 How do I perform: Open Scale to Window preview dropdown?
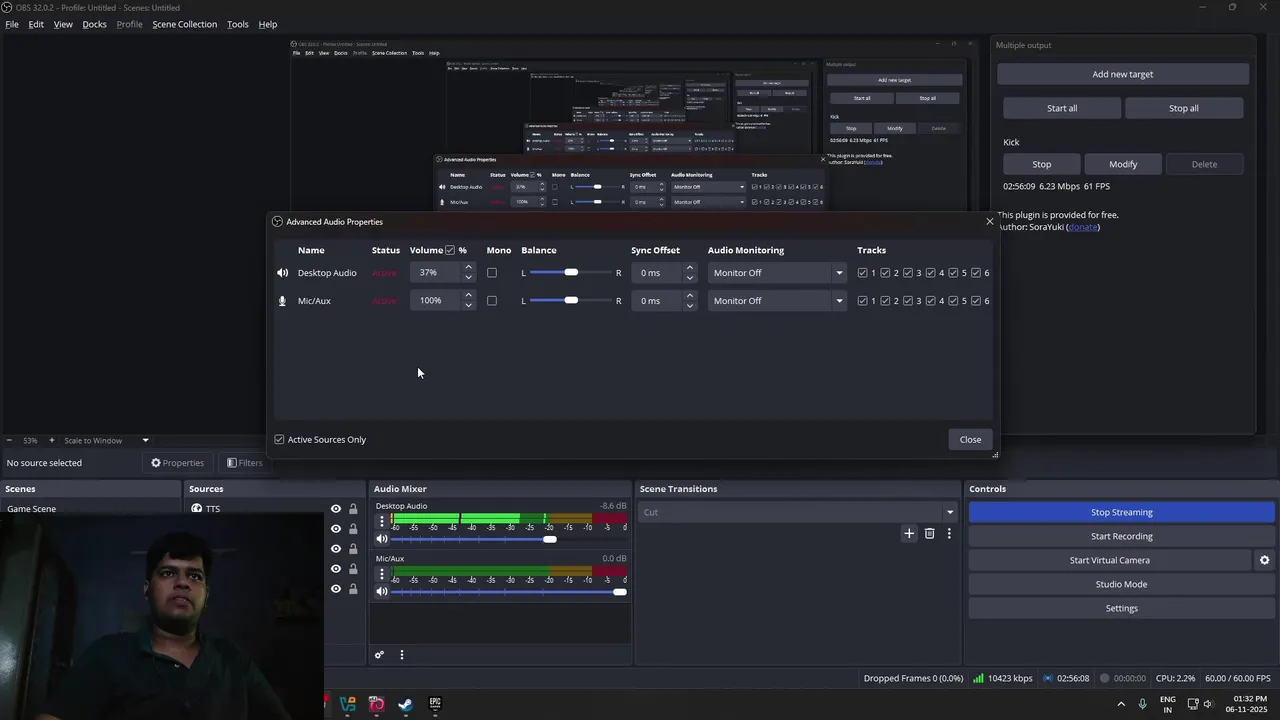106,441
